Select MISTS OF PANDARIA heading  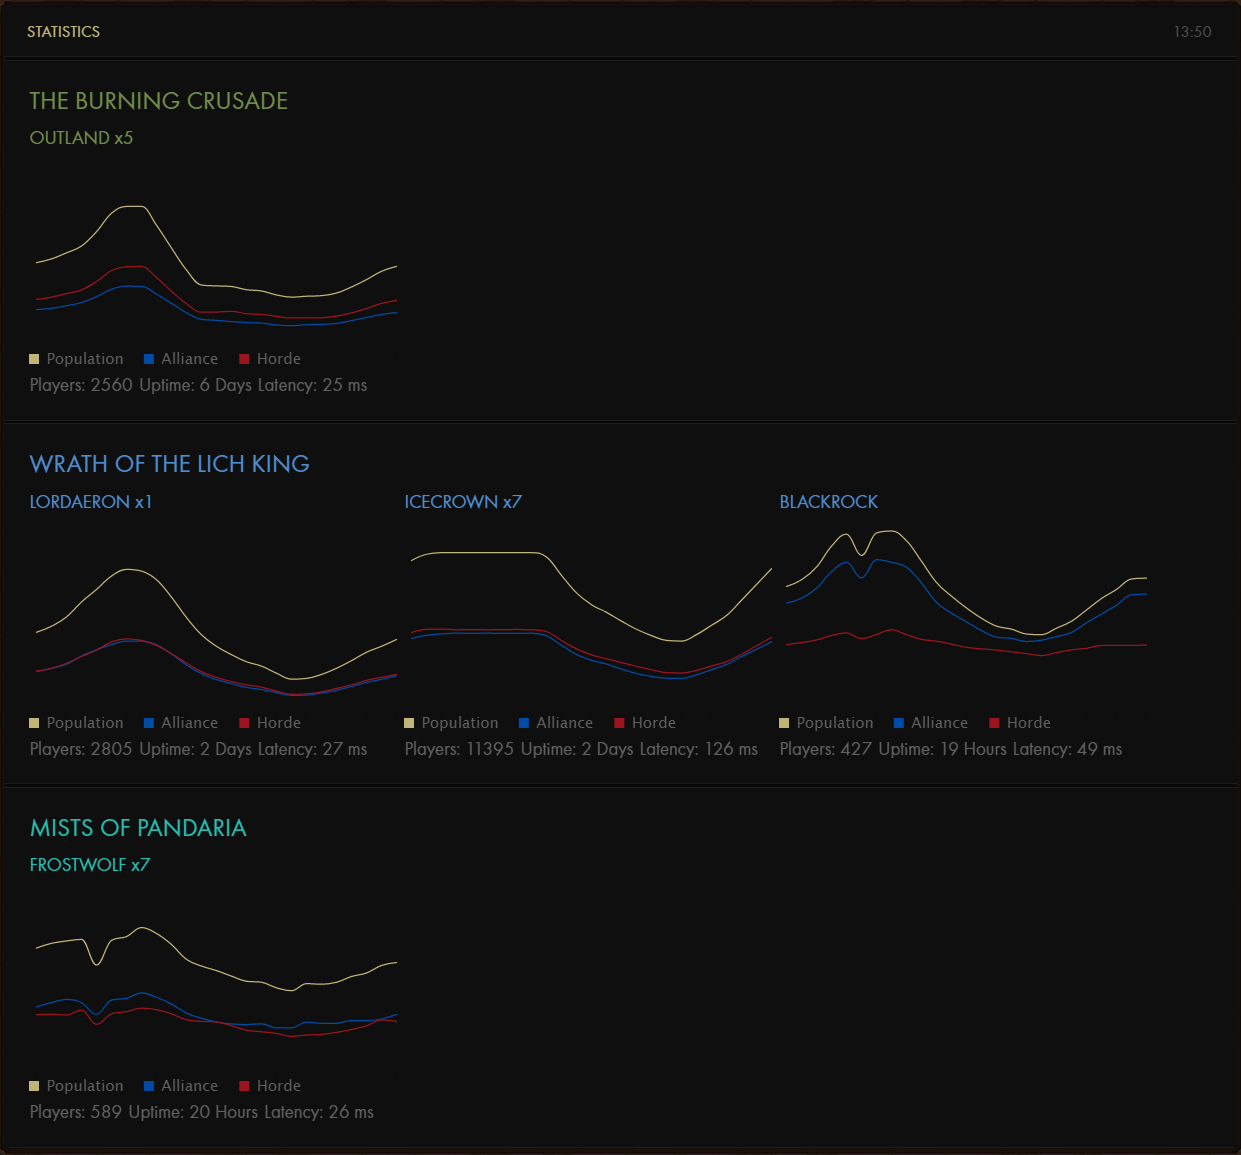pos(138,828)
